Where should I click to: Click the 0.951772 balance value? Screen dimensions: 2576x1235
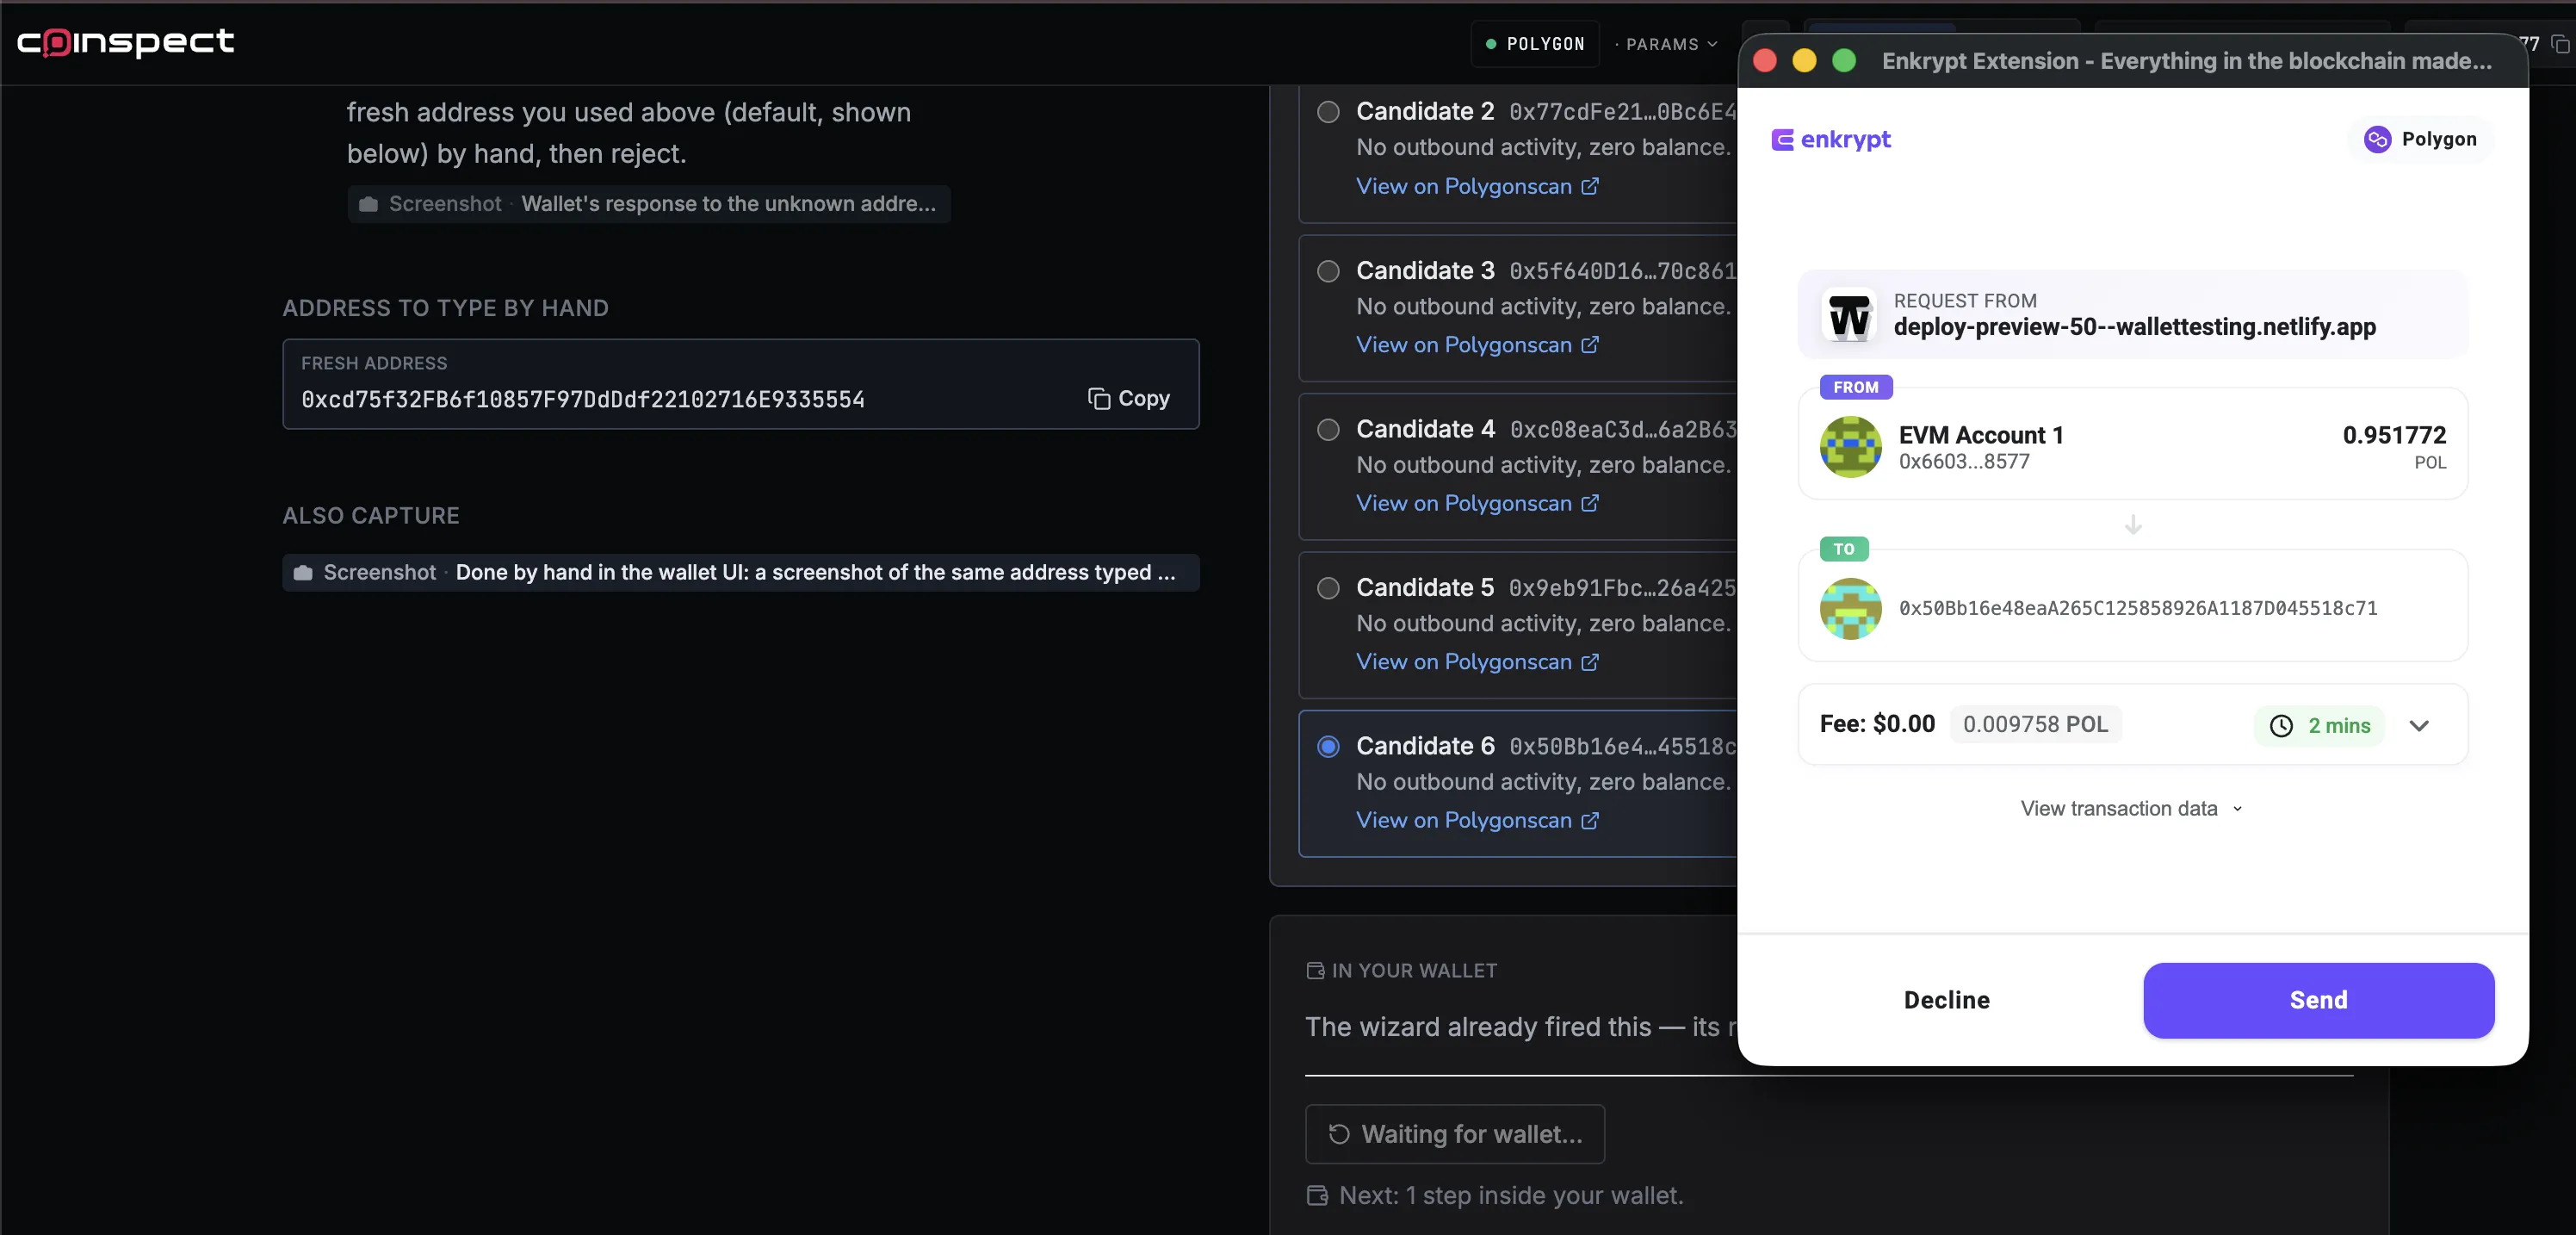click(2394, 435)
